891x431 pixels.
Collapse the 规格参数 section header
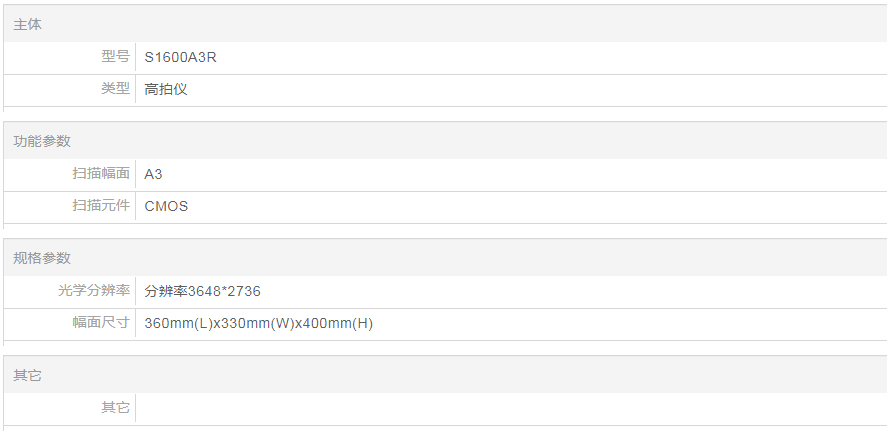click(x=42, y=258)
